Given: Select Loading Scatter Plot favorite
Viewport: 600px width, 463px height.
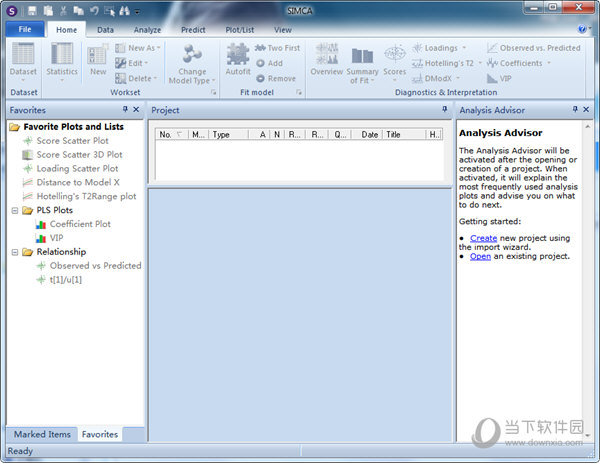Looking at the screenshot, I should pos(77,168).
